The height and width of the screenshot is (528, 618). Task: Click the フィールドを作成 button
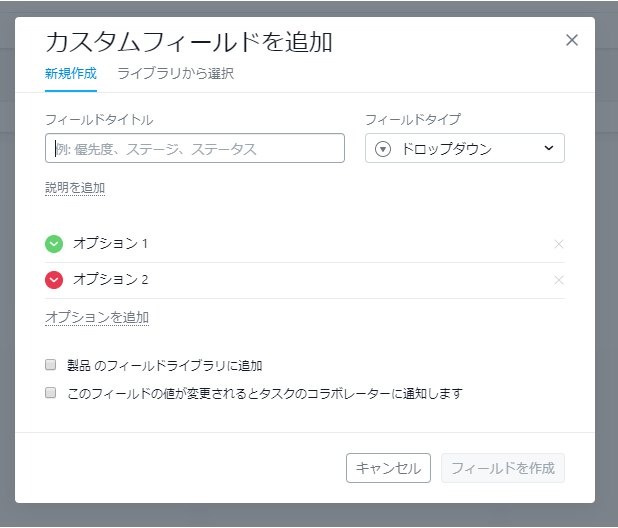[x=503, y=468]
